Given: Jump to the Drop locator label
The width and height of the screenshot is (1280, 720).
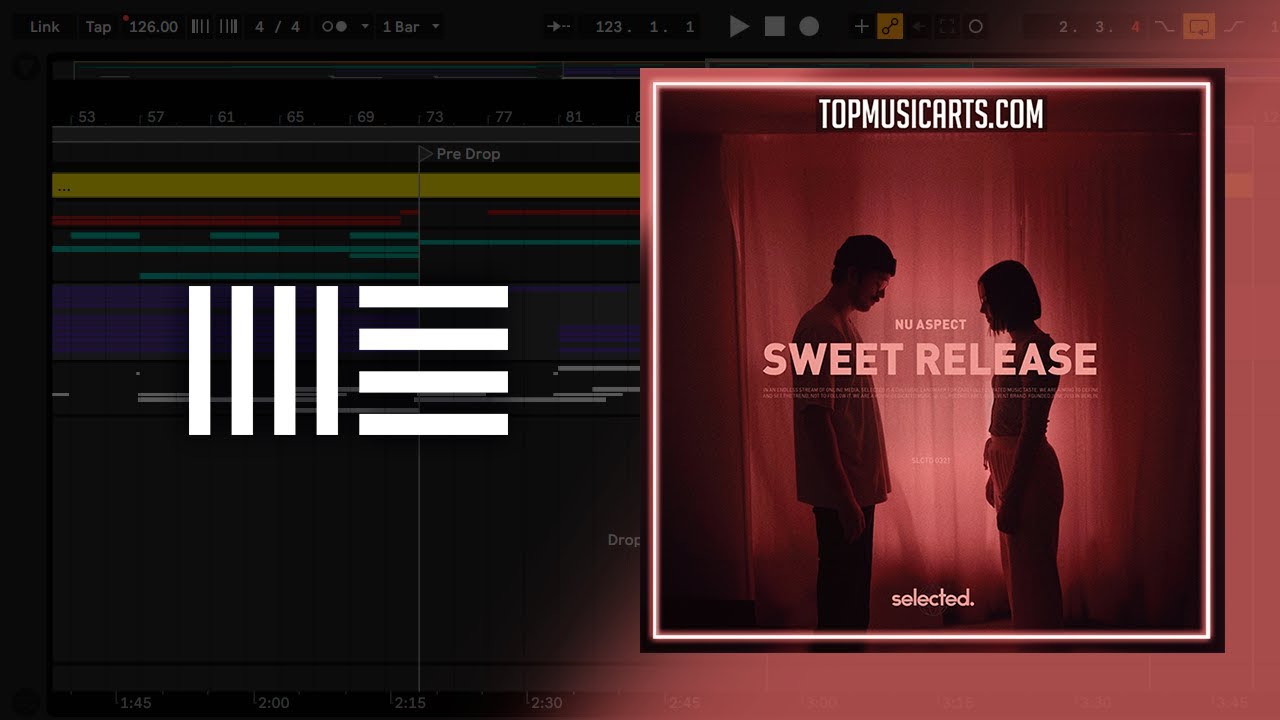Looking at the screenshot, I should pyautogui.click(x=623, y=540).
